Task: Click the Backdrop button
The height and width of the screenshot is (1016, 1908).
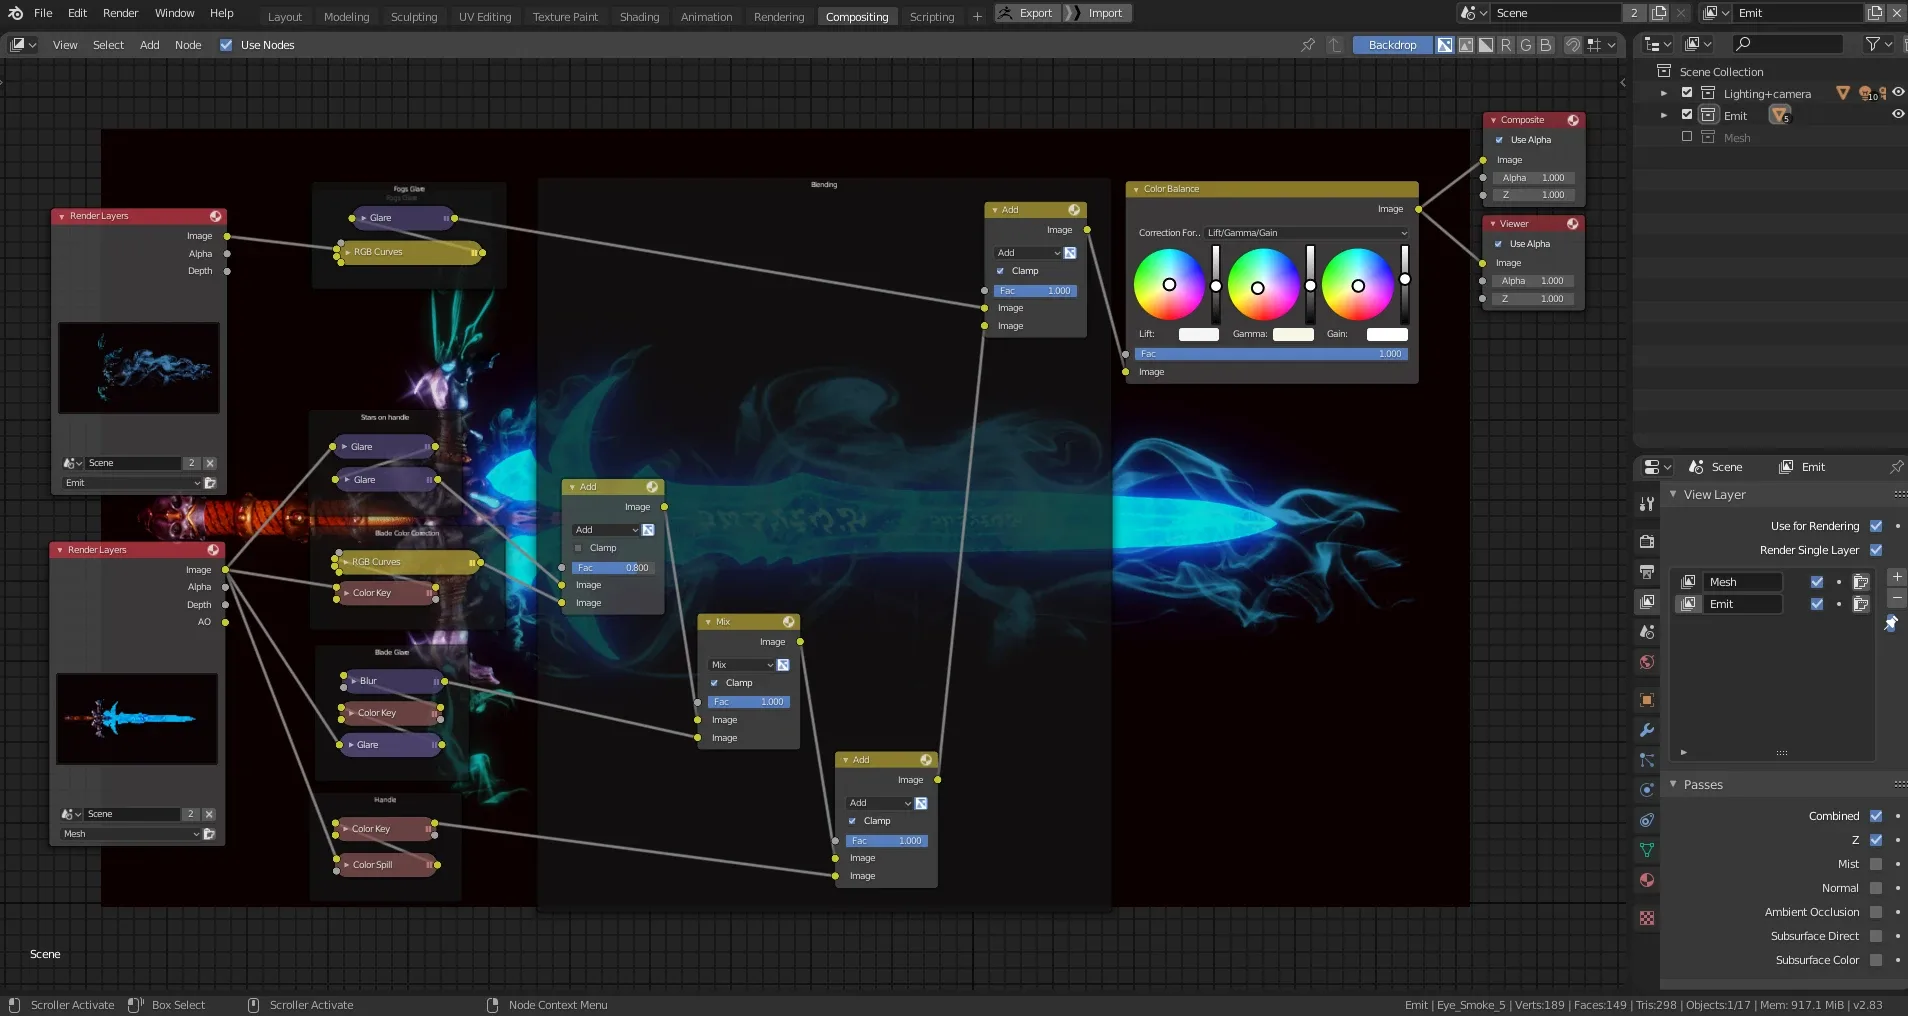Action: click(1392, 45)
